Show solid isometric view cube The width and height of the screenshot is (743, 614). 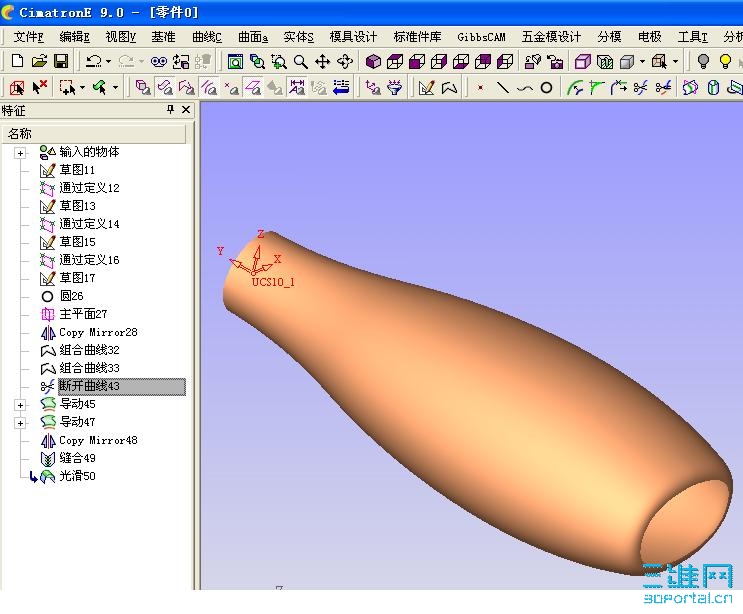(x=373, y=61)
